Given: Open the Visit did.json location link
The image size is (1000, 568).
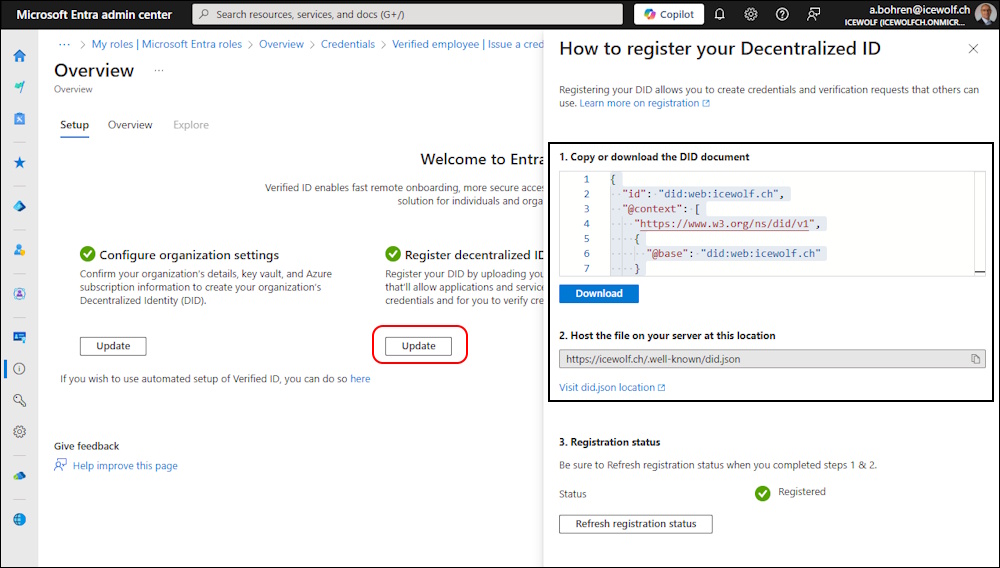Looking at the screenshot, I should coord(612,387).
